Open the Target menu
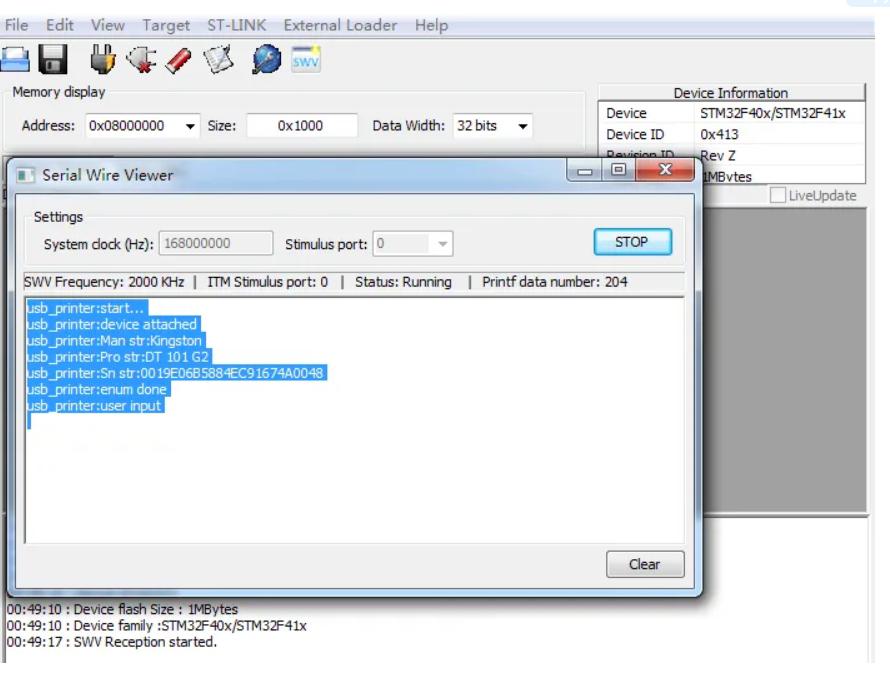890x674 pixels. 166,26
